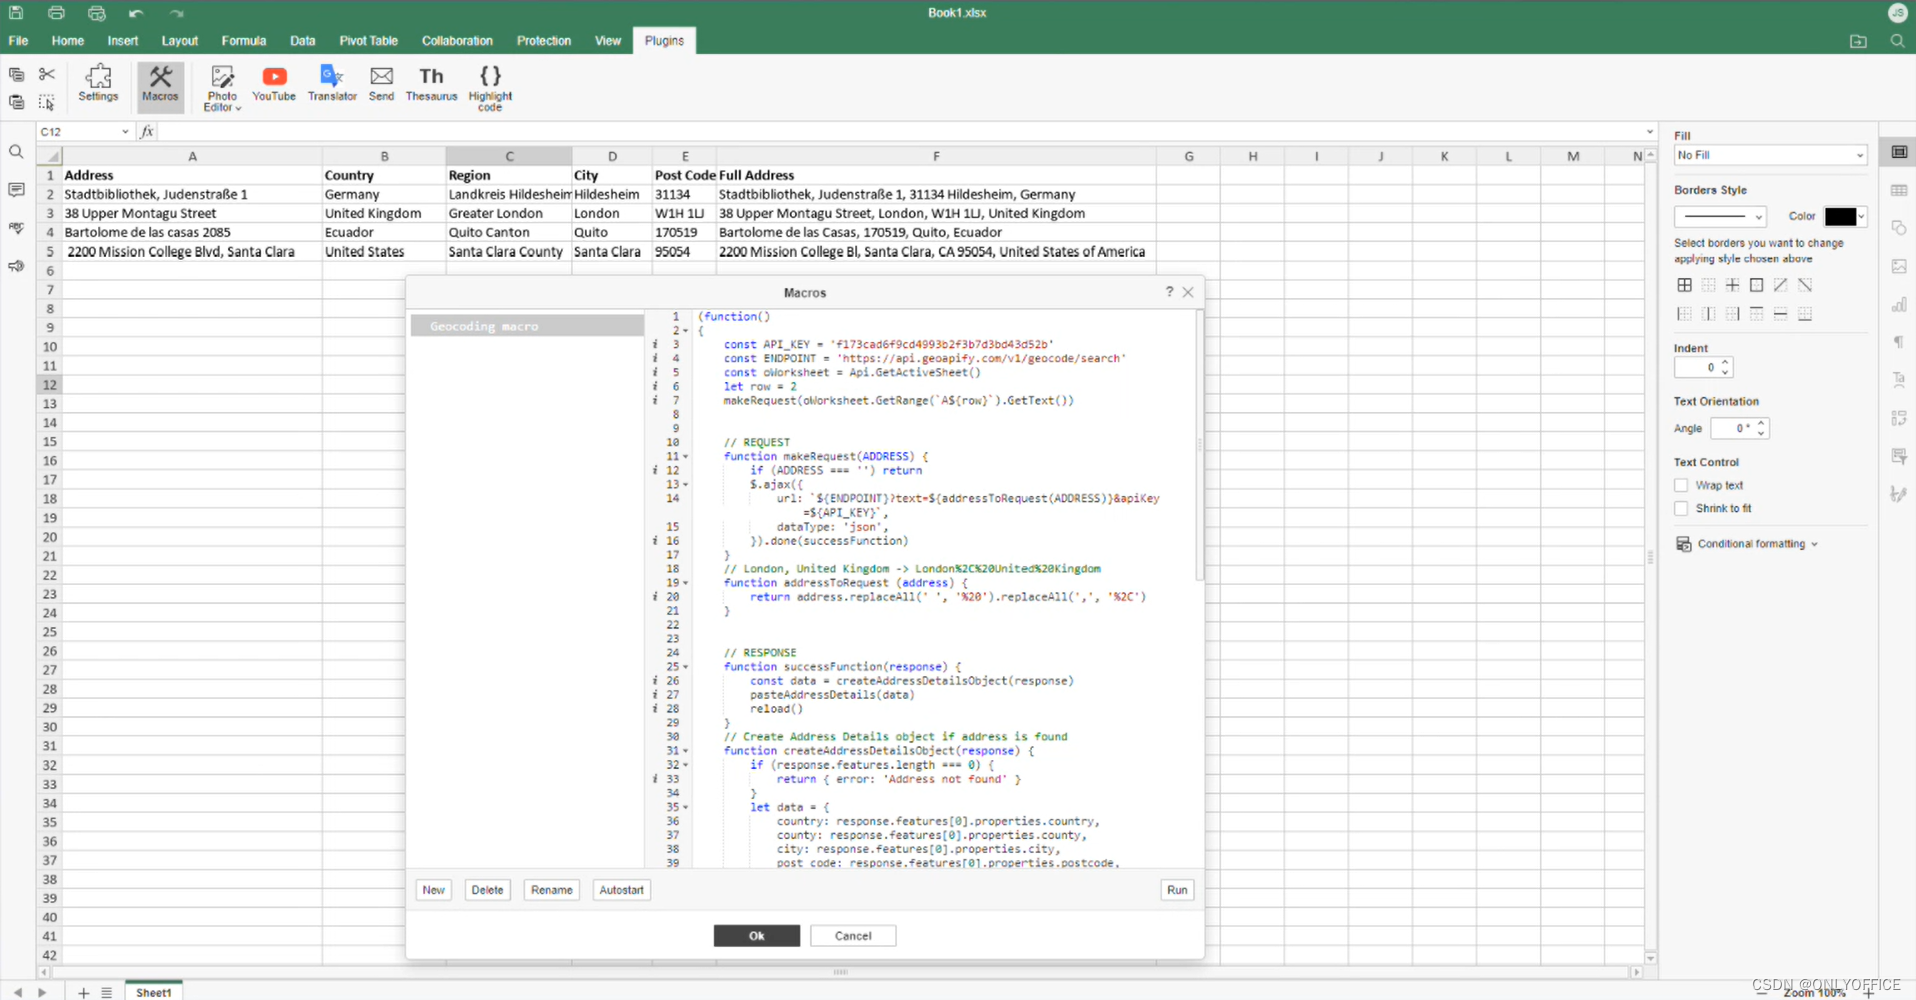Screen dimensions: 1916x1000
Task: Open spell checking in left sidebar
Action: [x=16, y=228]
